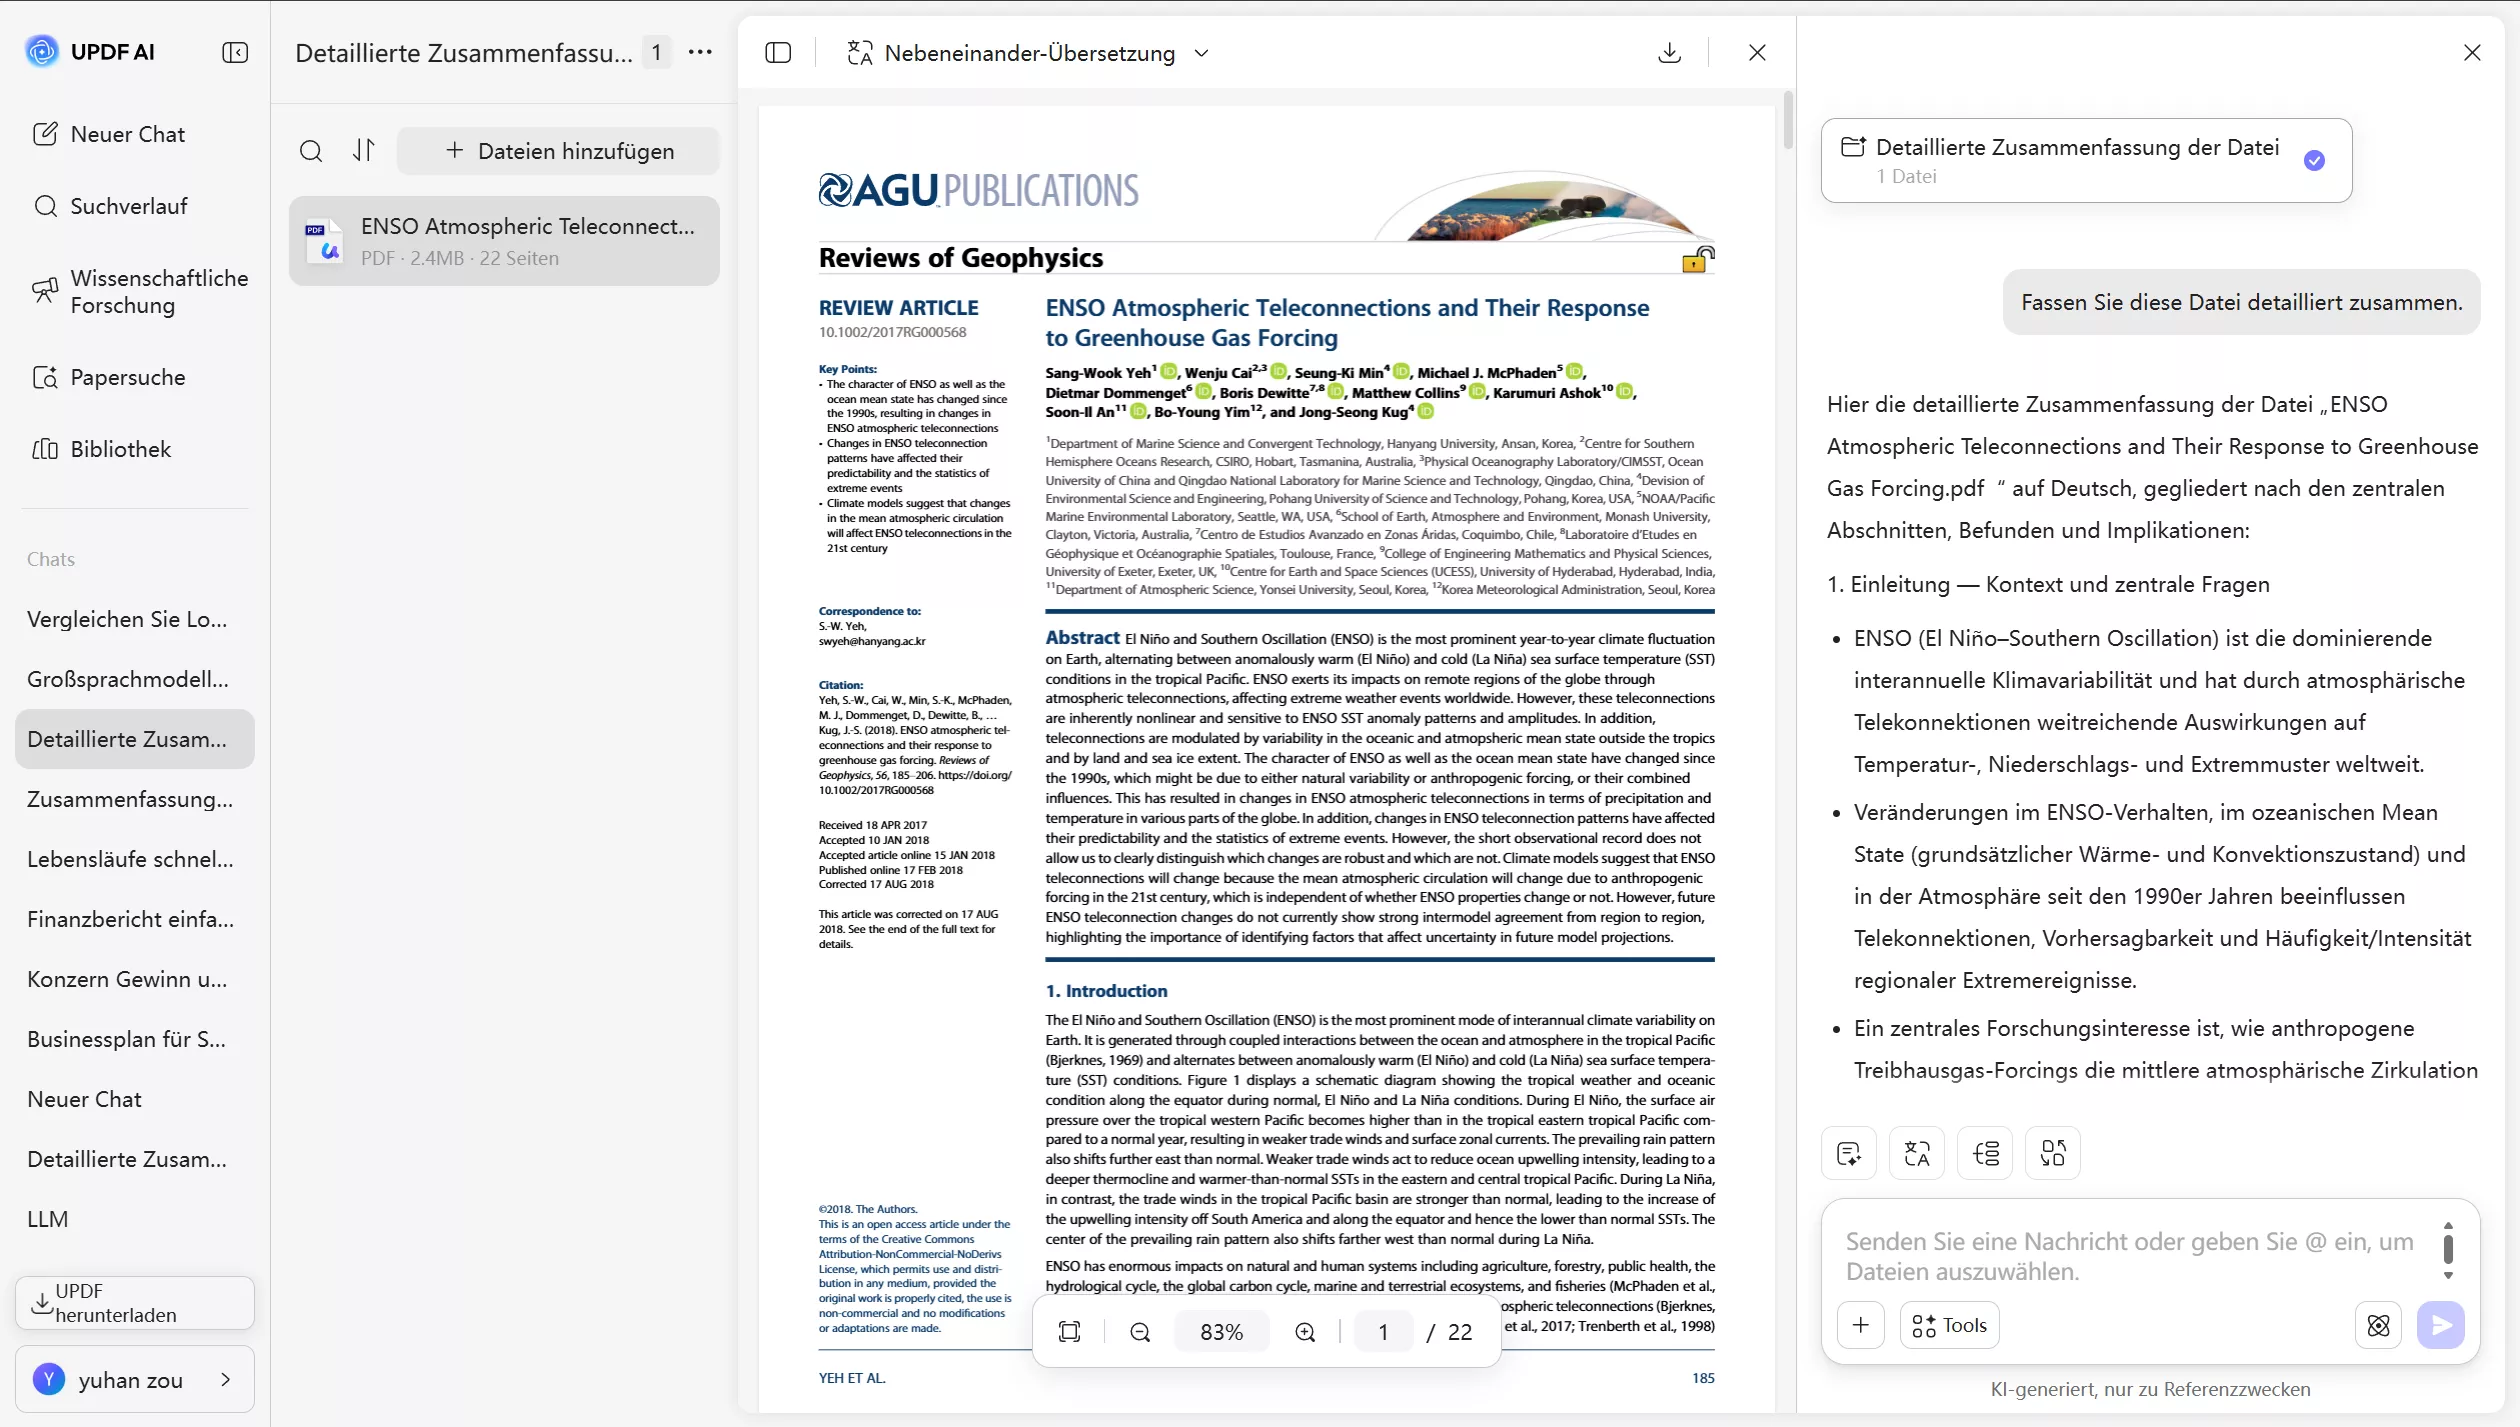The image size is (2520, 1427).
Task: Open the three-dot more options menu
Action: tap(700, 52)
